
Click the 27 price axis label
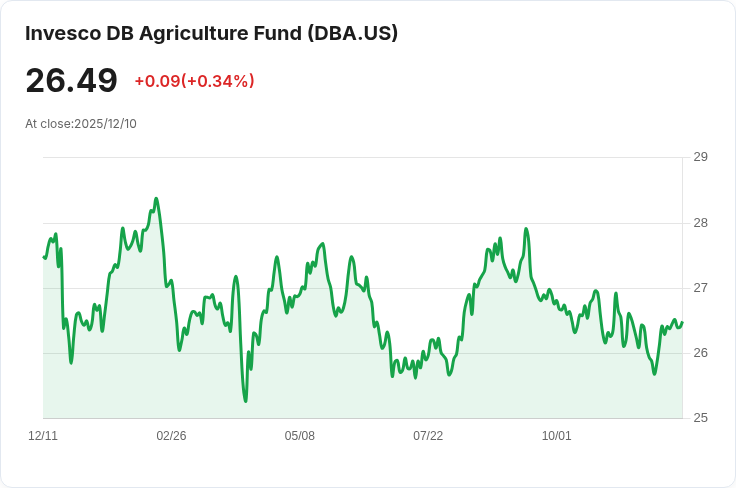coord(700,288)
